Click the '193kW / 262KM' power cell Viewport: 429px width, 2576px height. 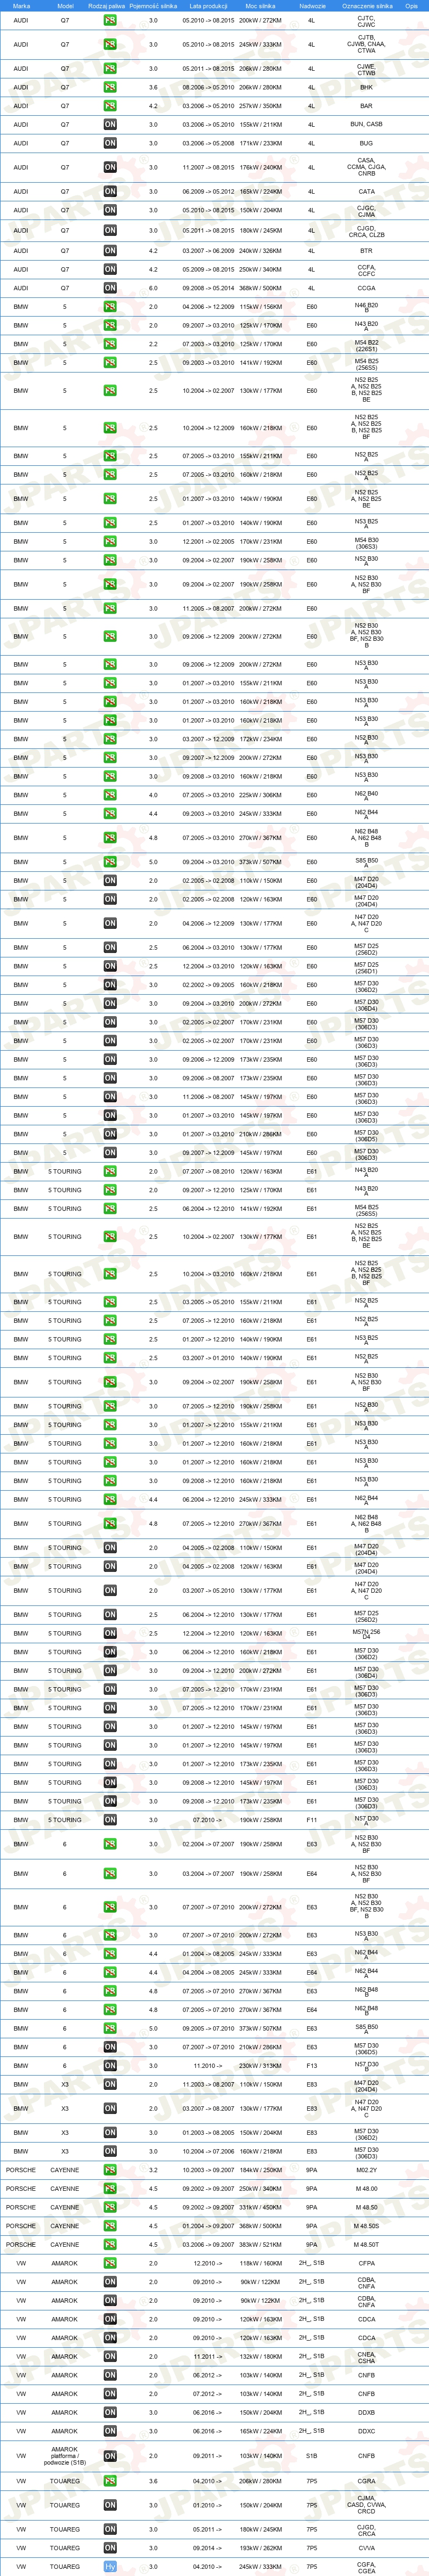[260, 2548]
